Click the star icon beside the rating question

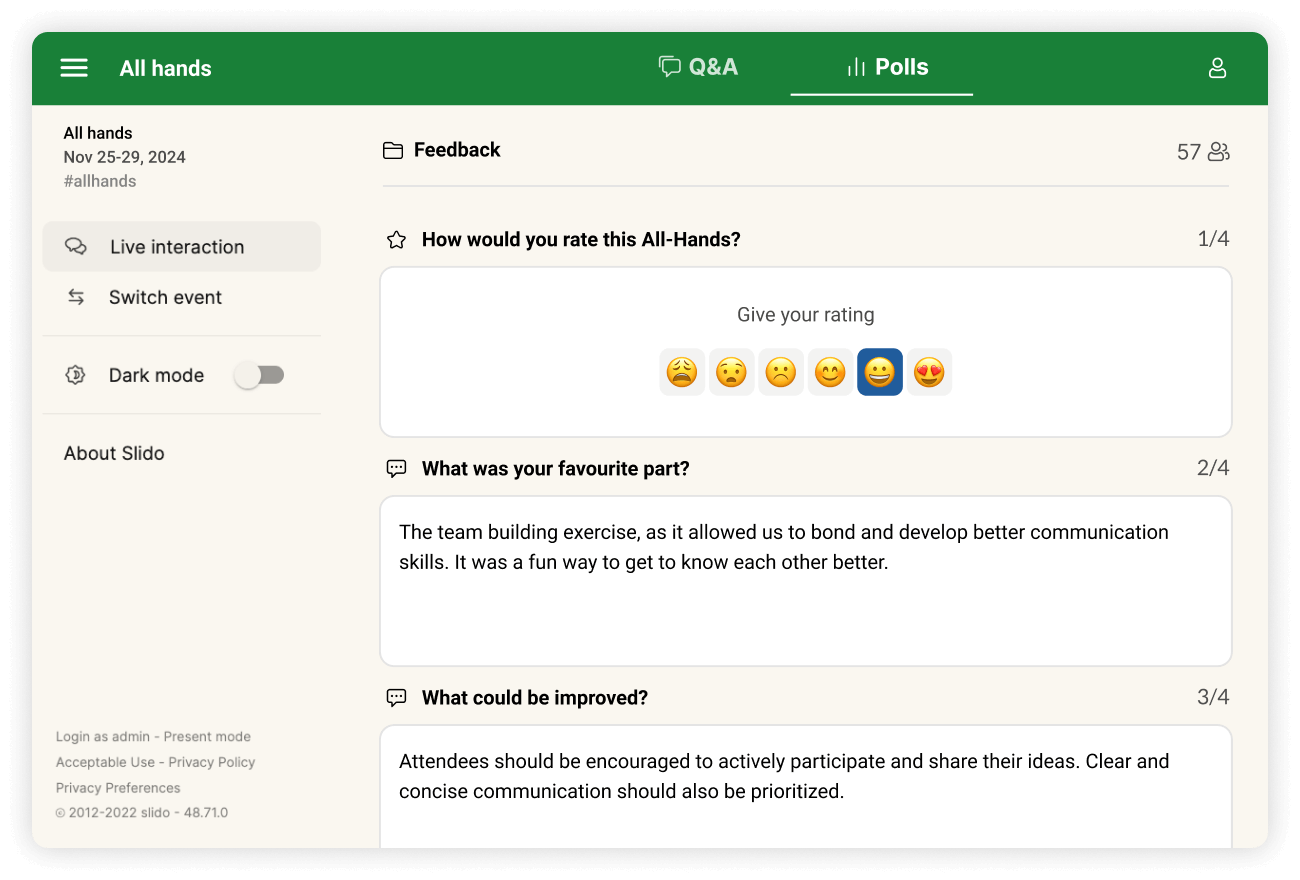coord(396,239)
